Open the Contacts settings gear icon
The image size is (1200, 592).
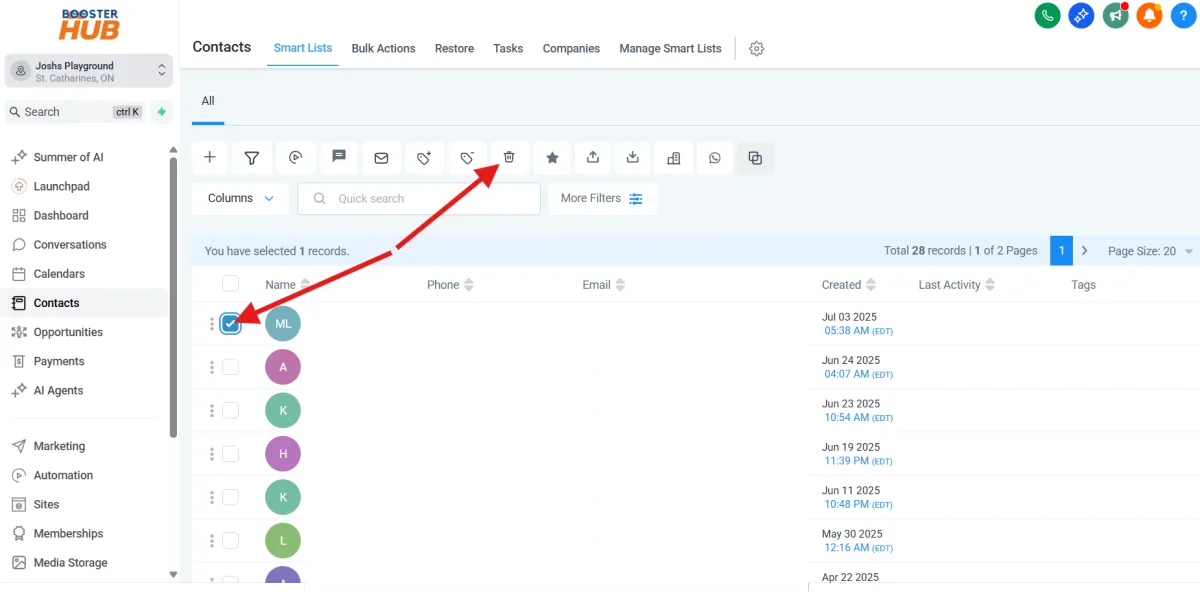(757, 49)
